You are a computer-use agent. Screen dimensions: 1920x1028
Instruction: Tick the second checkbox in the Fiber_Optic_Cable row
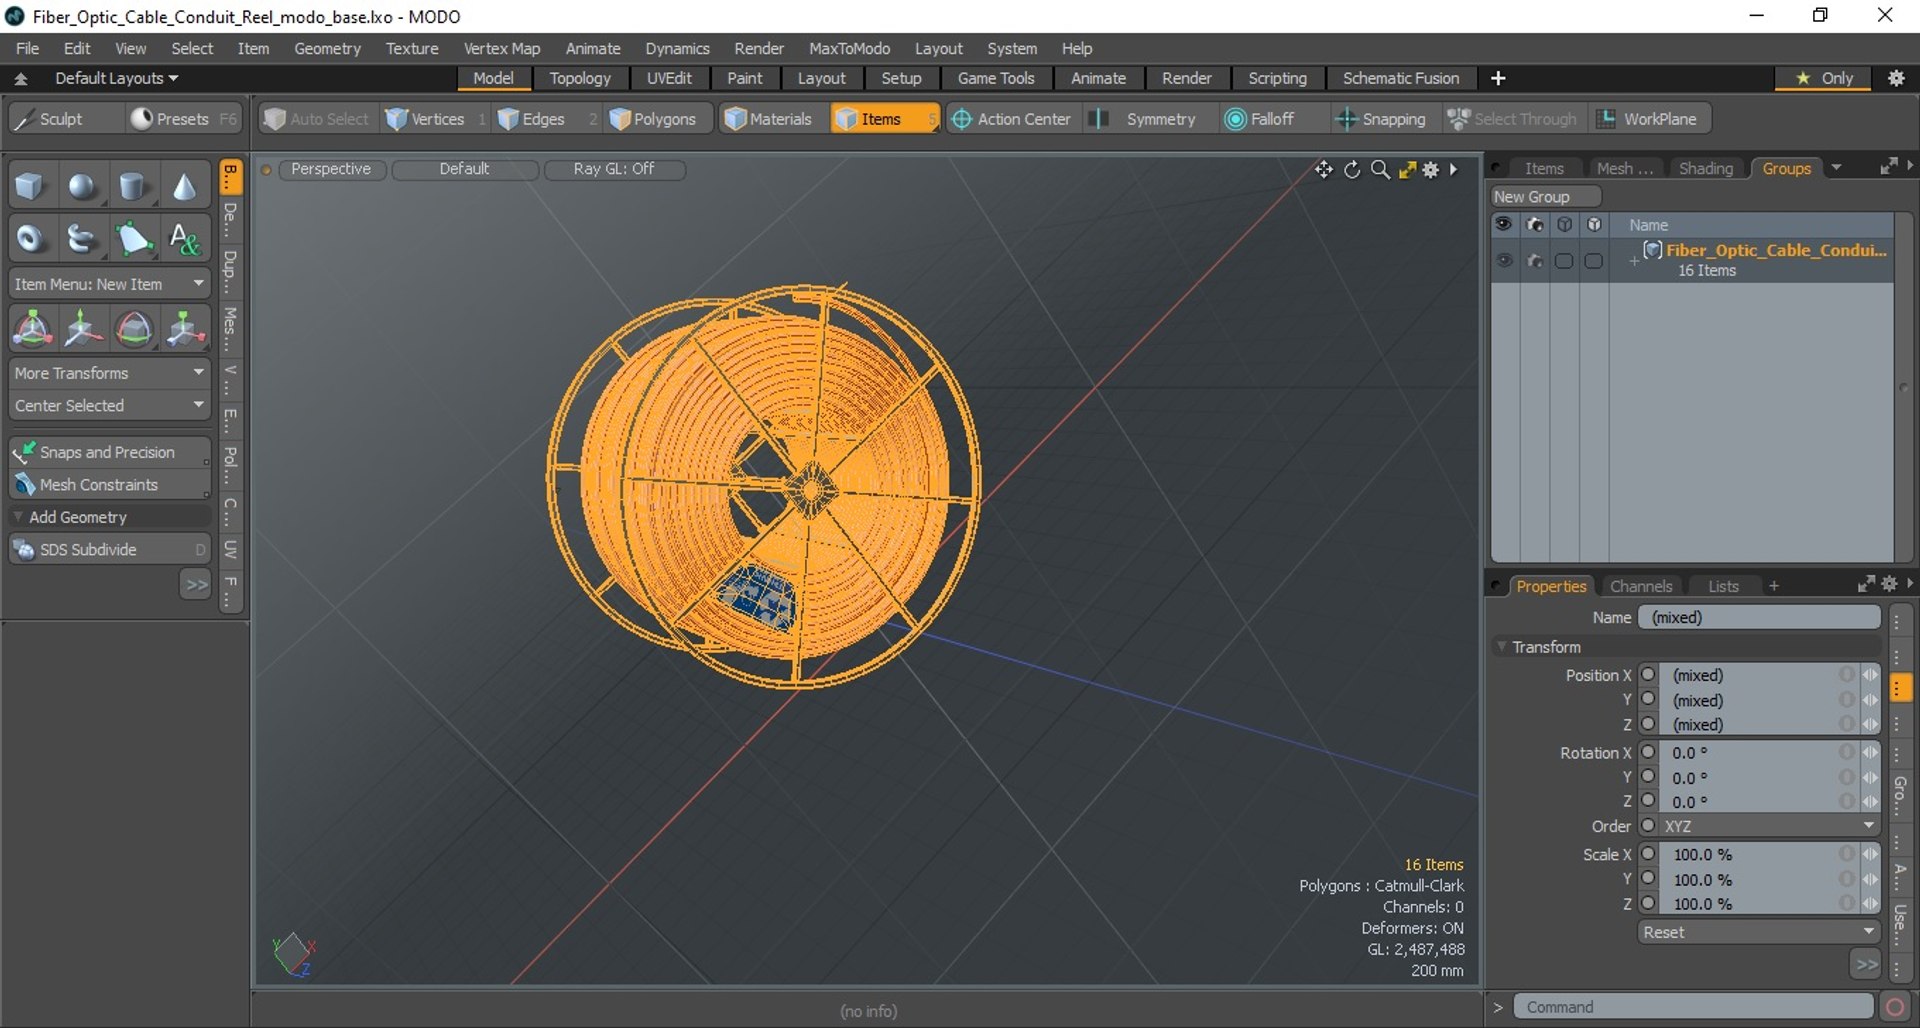pos(1594,261)
